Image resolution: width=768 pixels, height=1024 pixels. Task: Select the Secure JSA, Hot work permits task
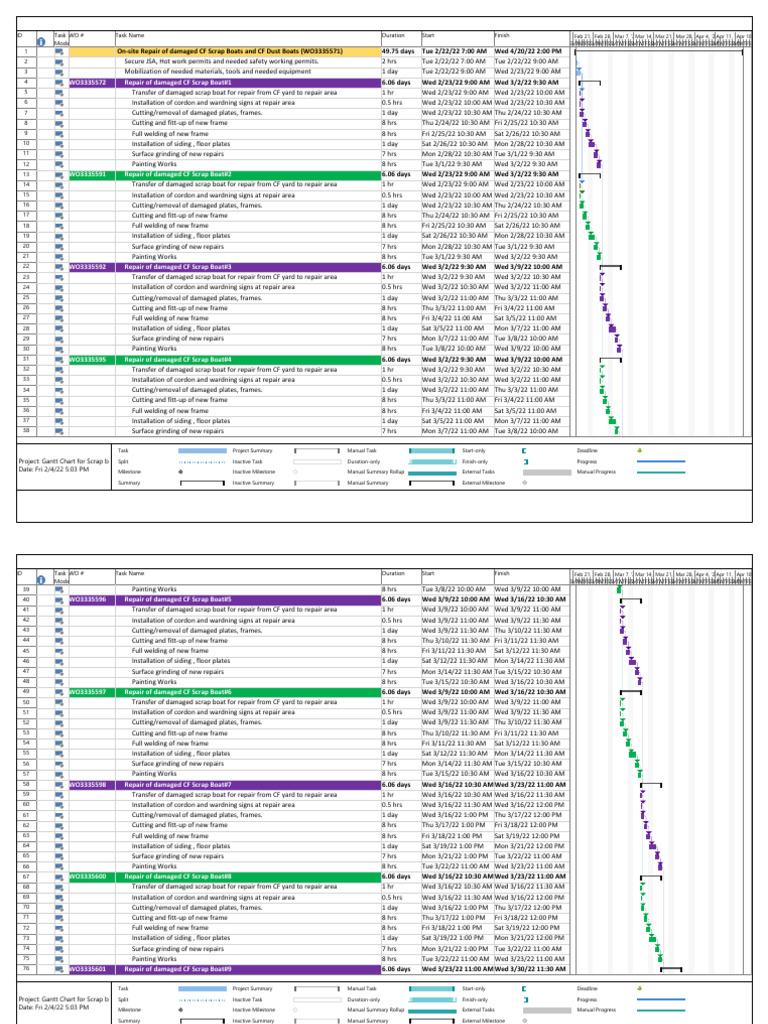221,61
